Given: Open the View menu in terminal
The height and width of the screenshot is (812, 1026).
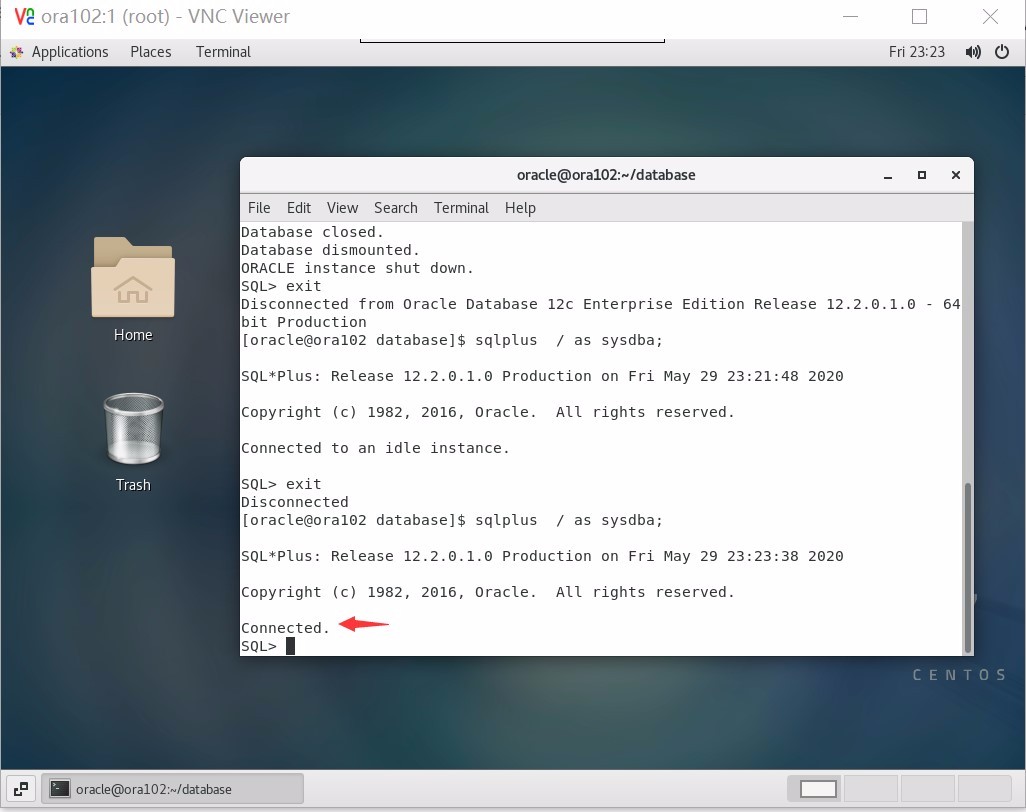Looking at the screenshot, I should 342,207.
